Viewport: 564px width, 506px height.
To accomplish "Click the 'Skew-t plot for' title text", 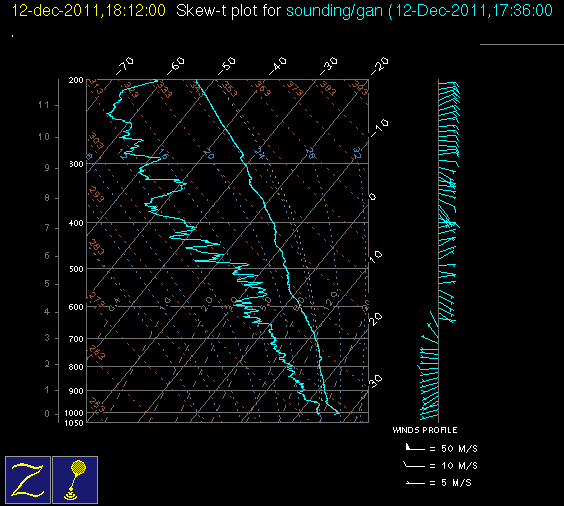I will point(228,11).
